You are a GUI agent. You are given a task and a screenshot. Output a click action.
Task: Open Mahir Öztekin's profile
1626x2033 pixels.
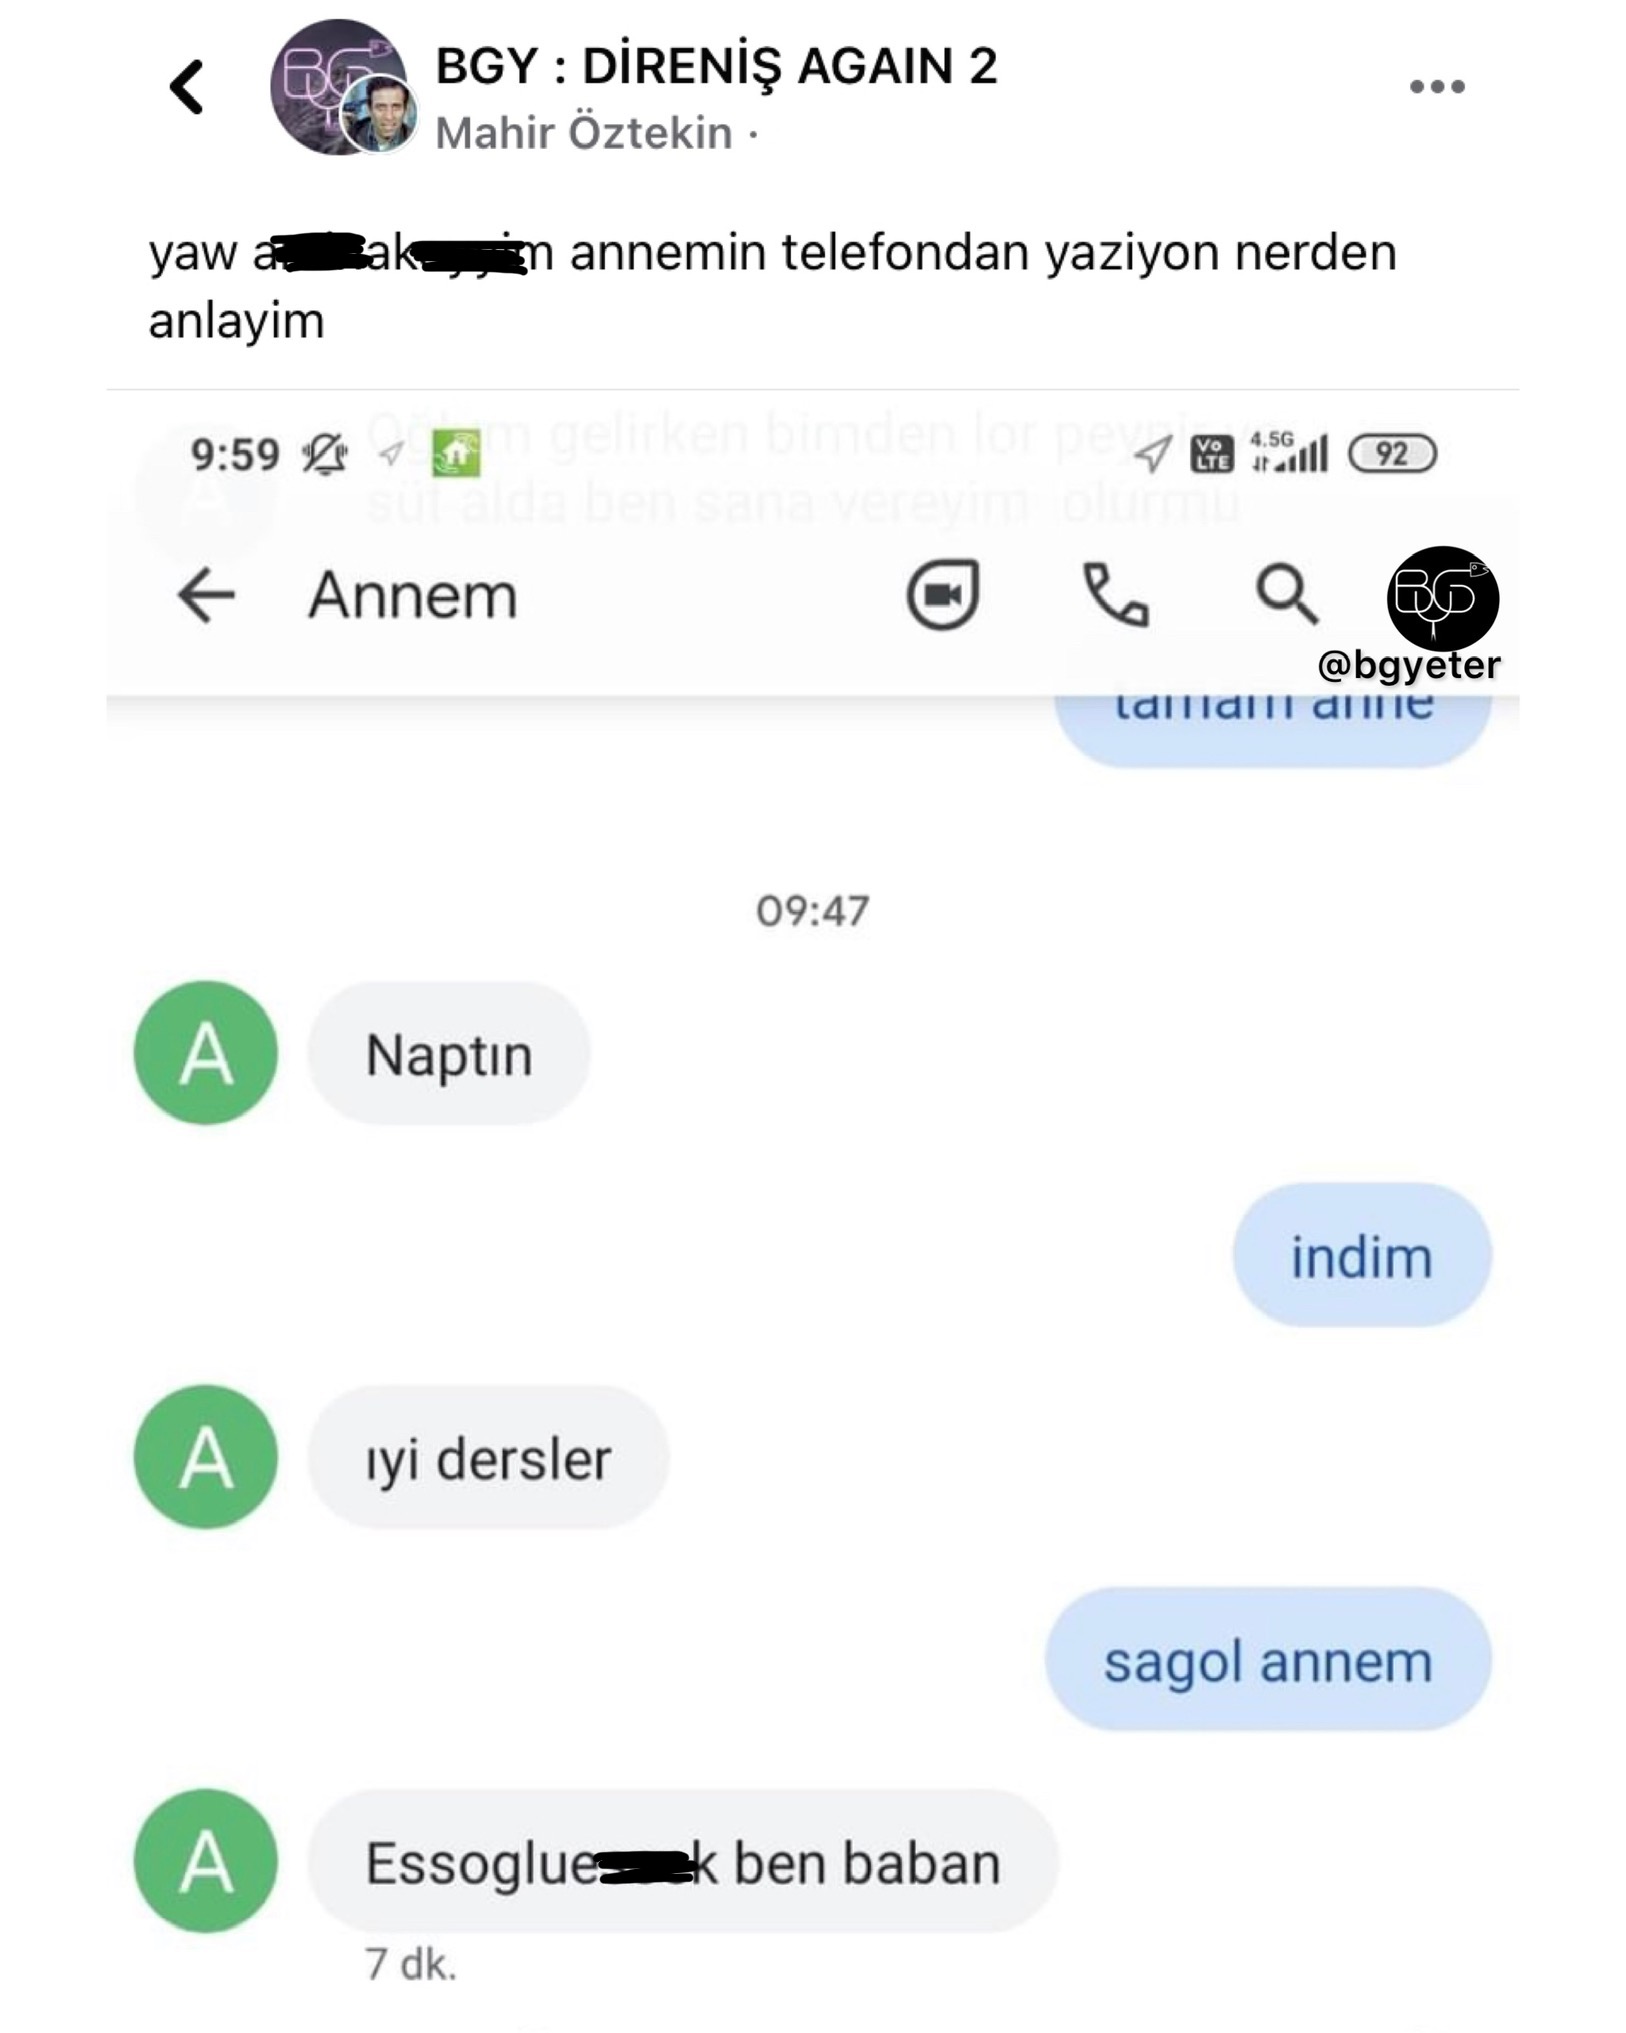[584, 133]
